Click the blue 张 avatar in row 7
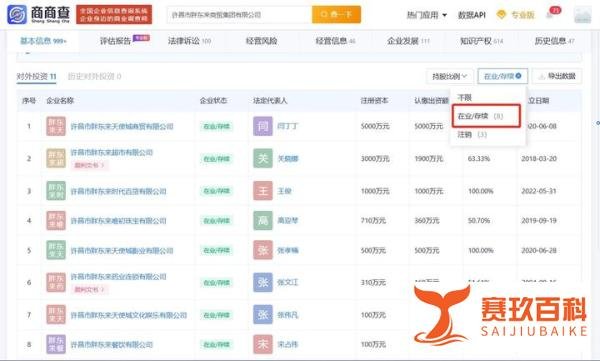 coord(263,315)
